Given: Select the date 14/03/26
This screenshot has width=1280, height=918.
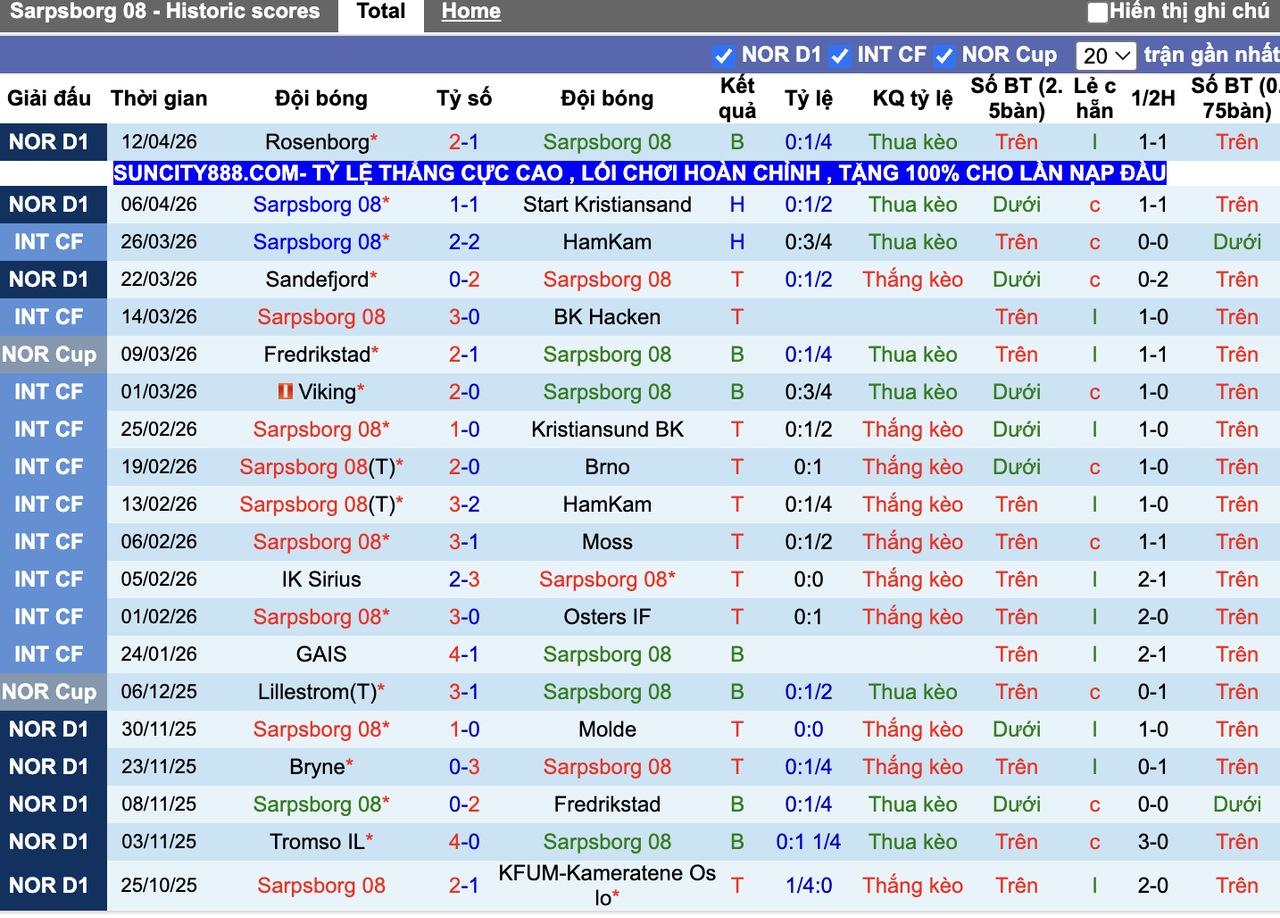Looking at the screenshot, I should click(159, 317).
